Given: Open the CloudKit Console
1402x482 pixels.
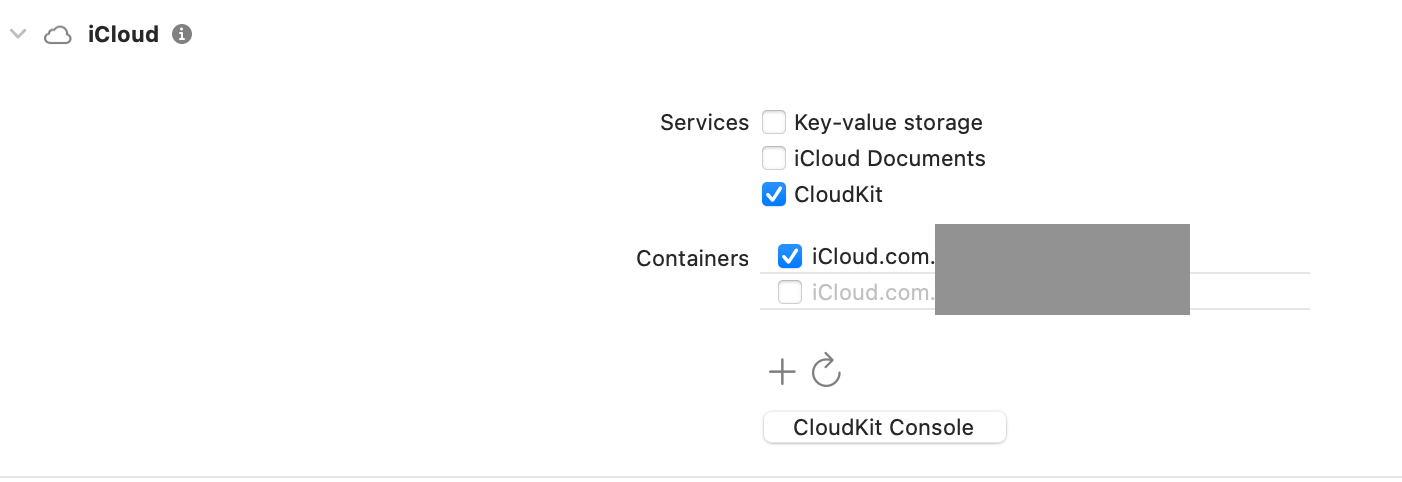Looking at the screenshot, I should point(884,427).
